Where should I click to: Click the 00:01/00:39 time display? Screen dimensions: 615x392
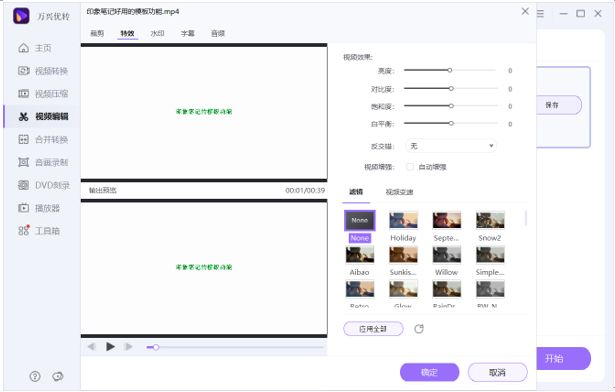(x=305, y=191)
